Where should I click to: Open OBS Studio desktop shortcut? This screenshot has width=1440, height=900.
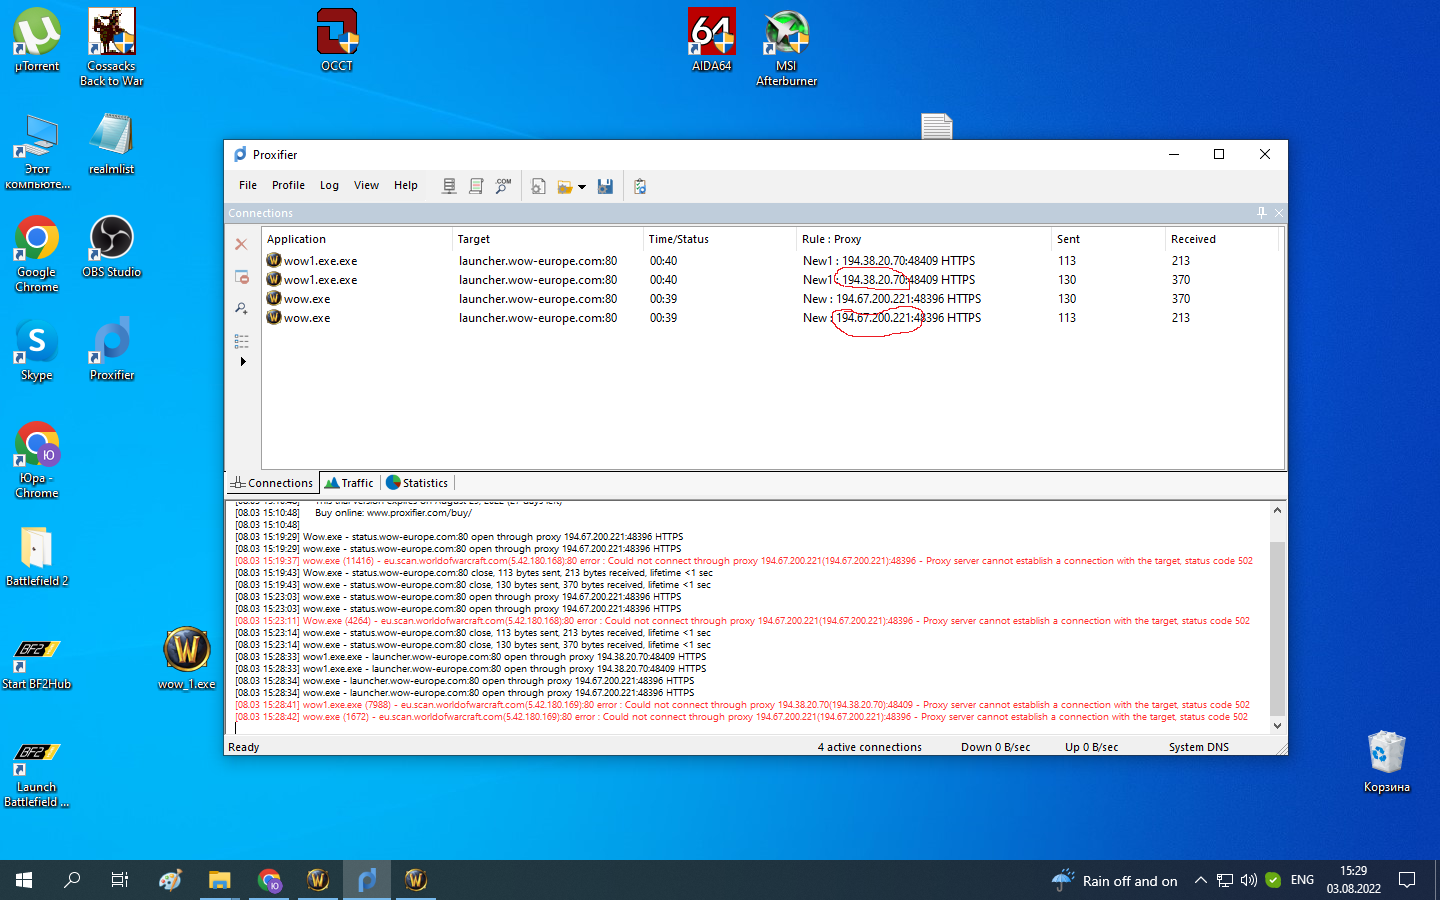pyautogui.click(x=111, y=247)
